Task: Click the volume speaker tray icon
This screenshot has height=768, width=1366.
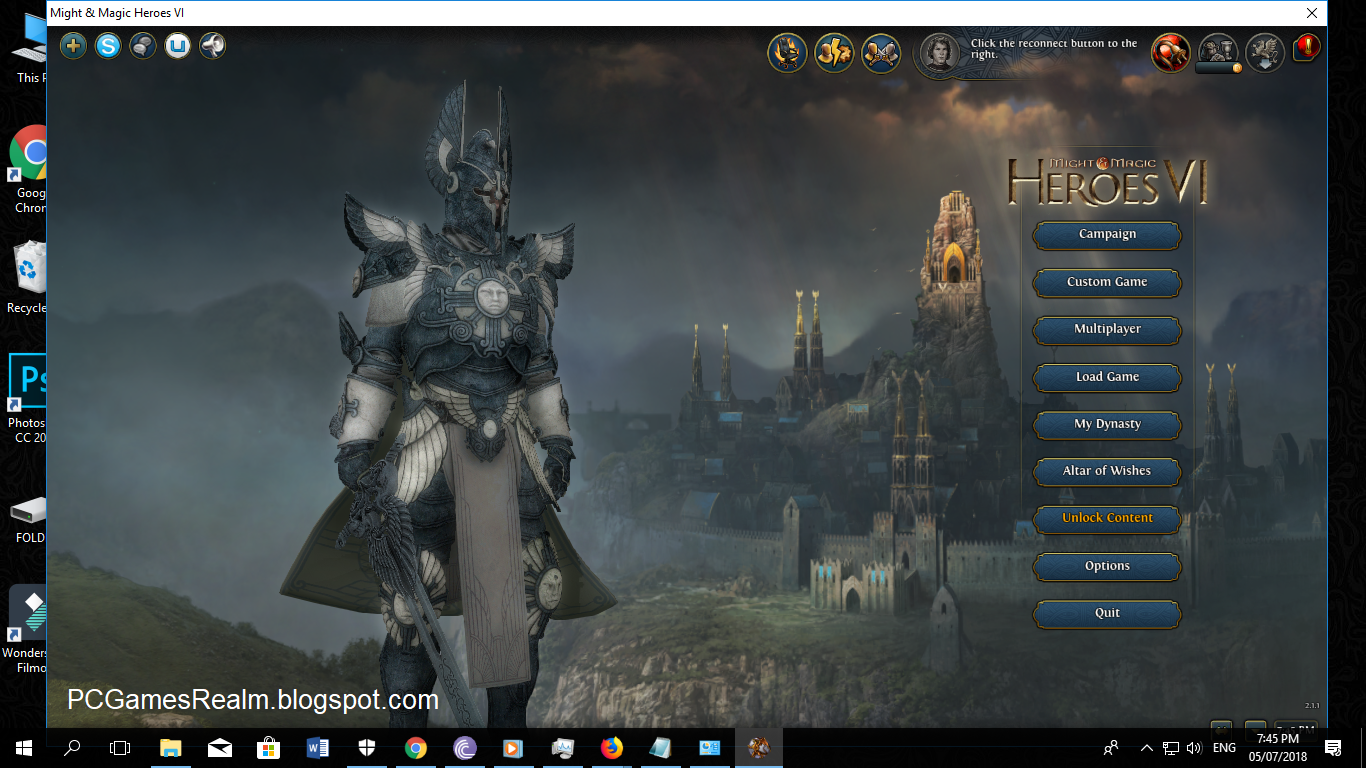Action: (x=1193, y=747)
